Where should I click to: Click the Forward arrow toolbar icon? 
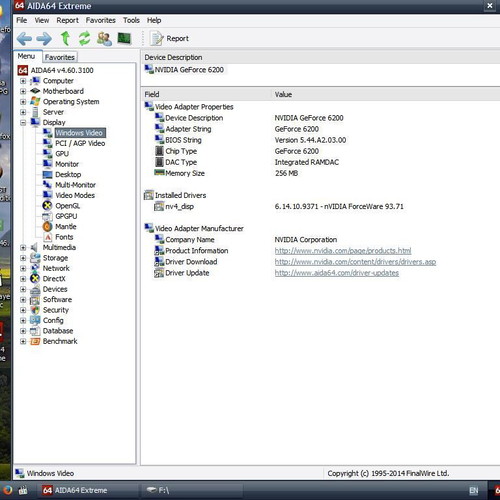(x=44, y=39)
